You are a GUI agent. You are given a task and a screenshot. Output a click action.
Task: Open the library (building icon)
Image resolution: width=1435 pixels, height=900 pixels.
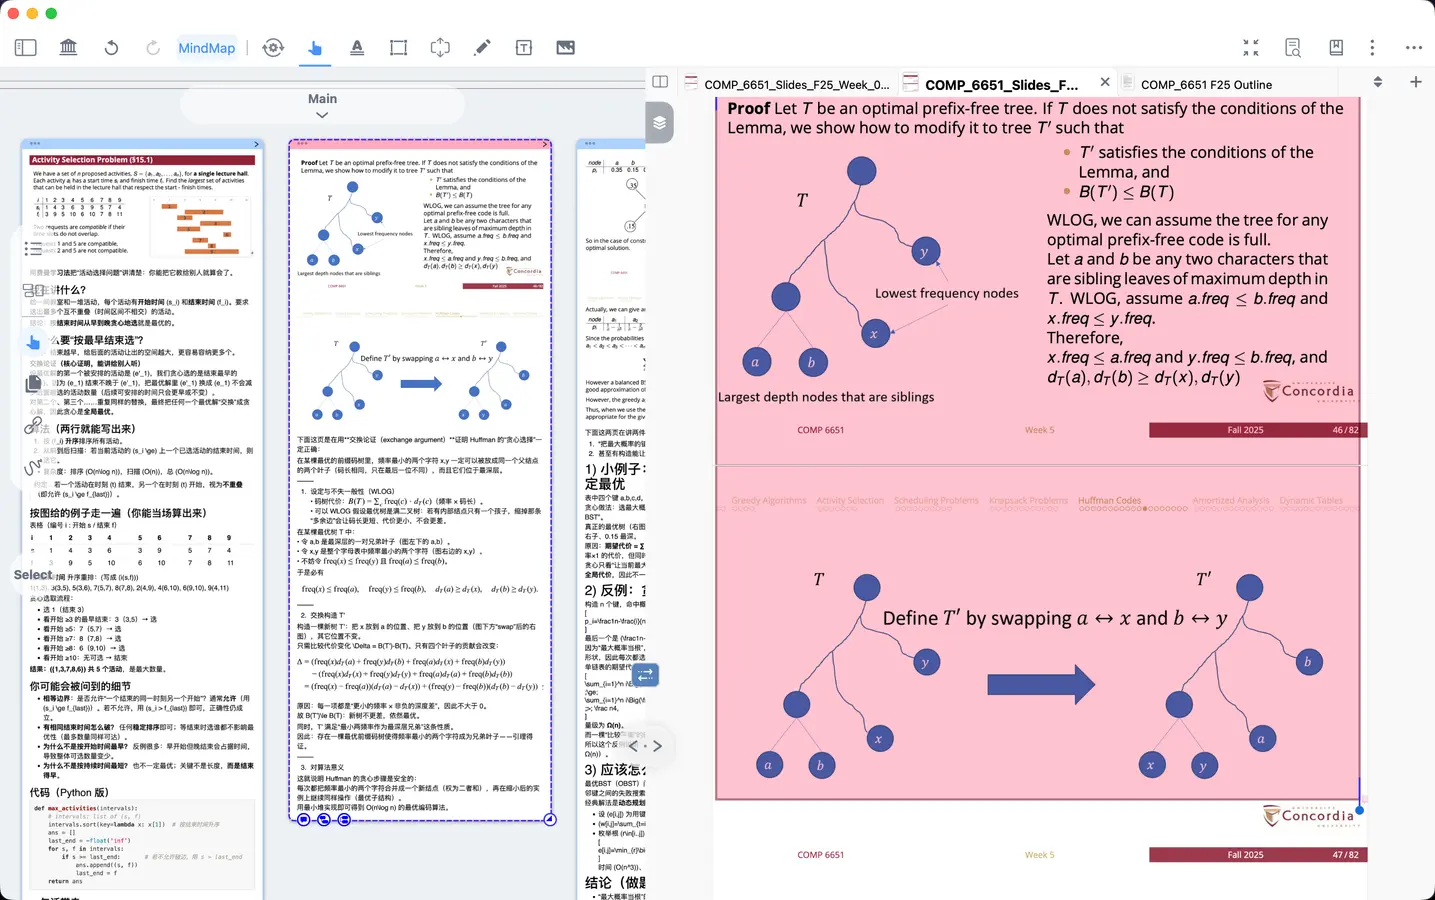(x=68, y=48)
